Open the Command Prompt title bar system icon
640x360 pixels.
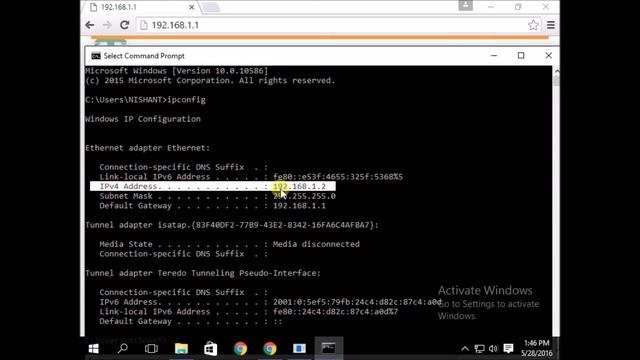[x=96, y=56]
